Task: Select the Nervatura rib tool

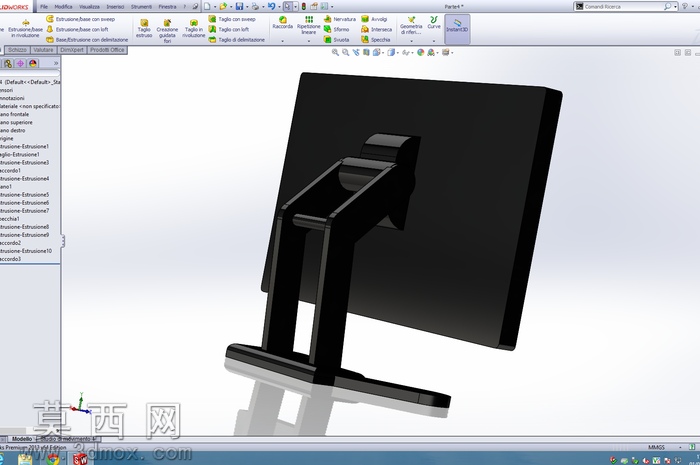Action: [x=340, y=19]
